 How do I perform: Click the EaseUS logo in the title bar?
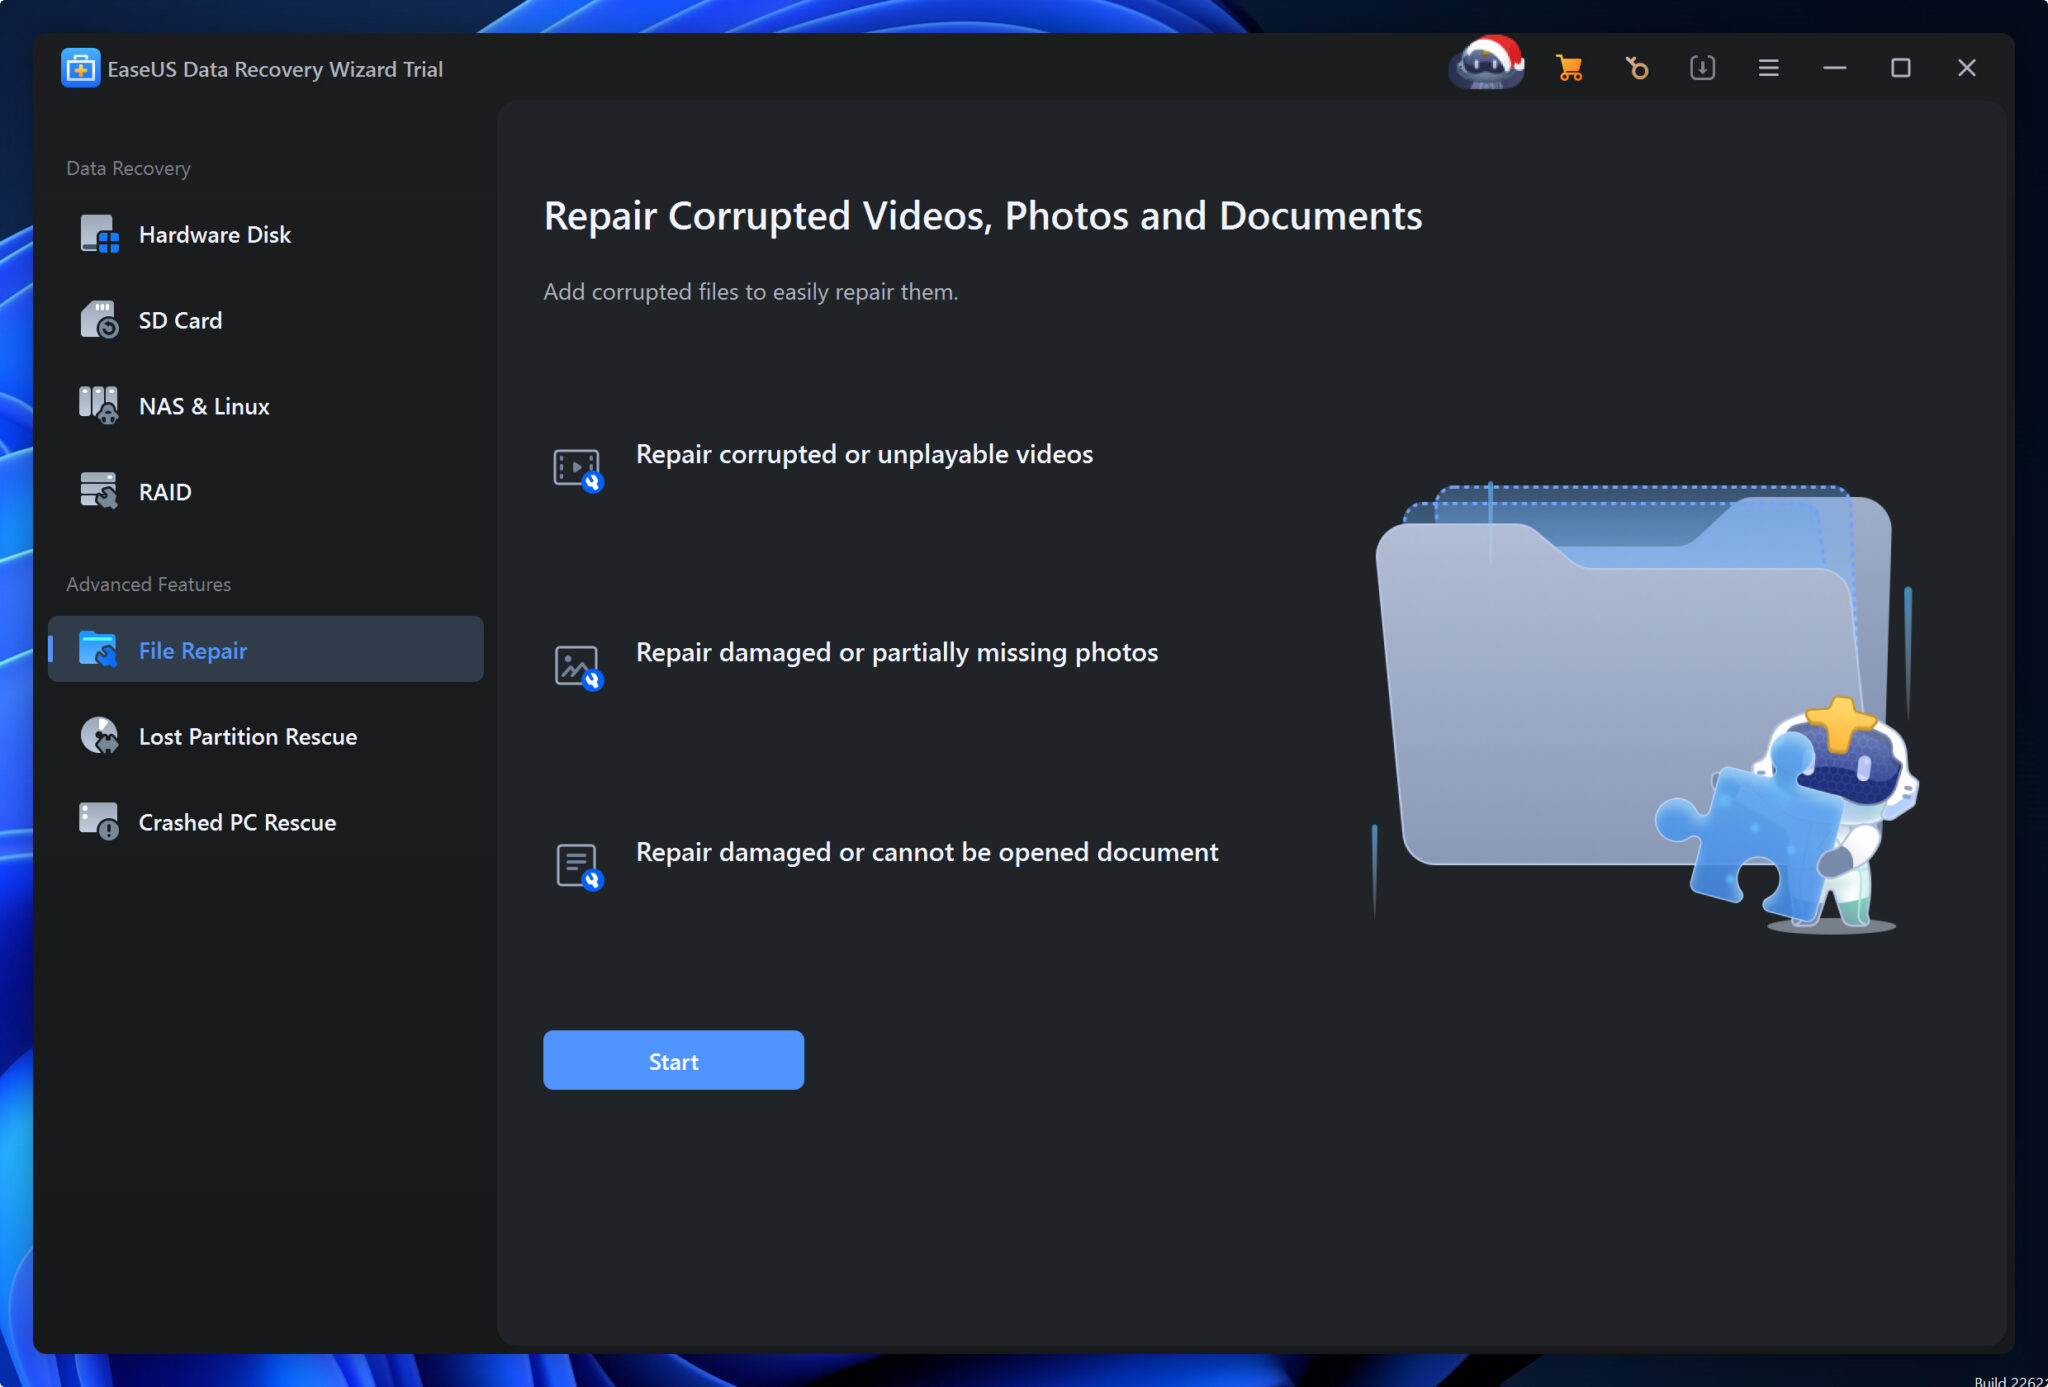[x=81, y=68]
